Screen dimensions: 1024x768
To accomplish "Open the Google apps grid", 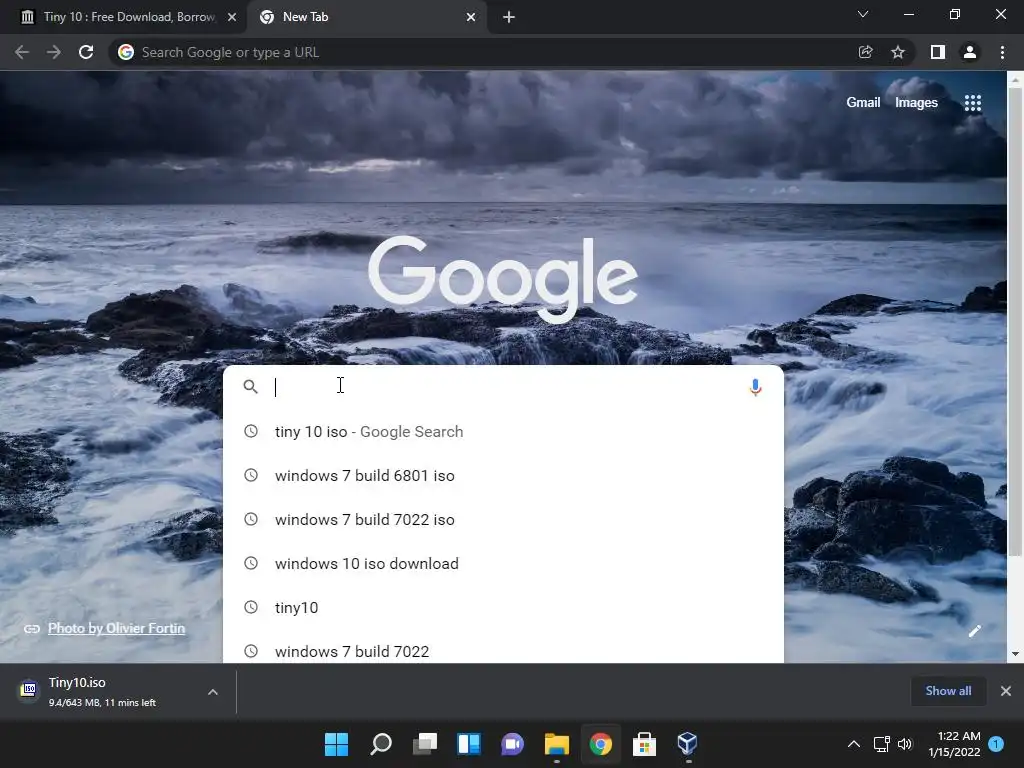I will 972,103.
